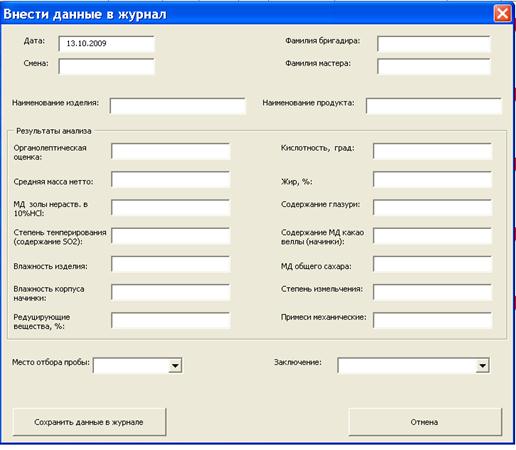516x450 pixels.
Task: Select the Содержание глазури field
Action: [432, 208]
